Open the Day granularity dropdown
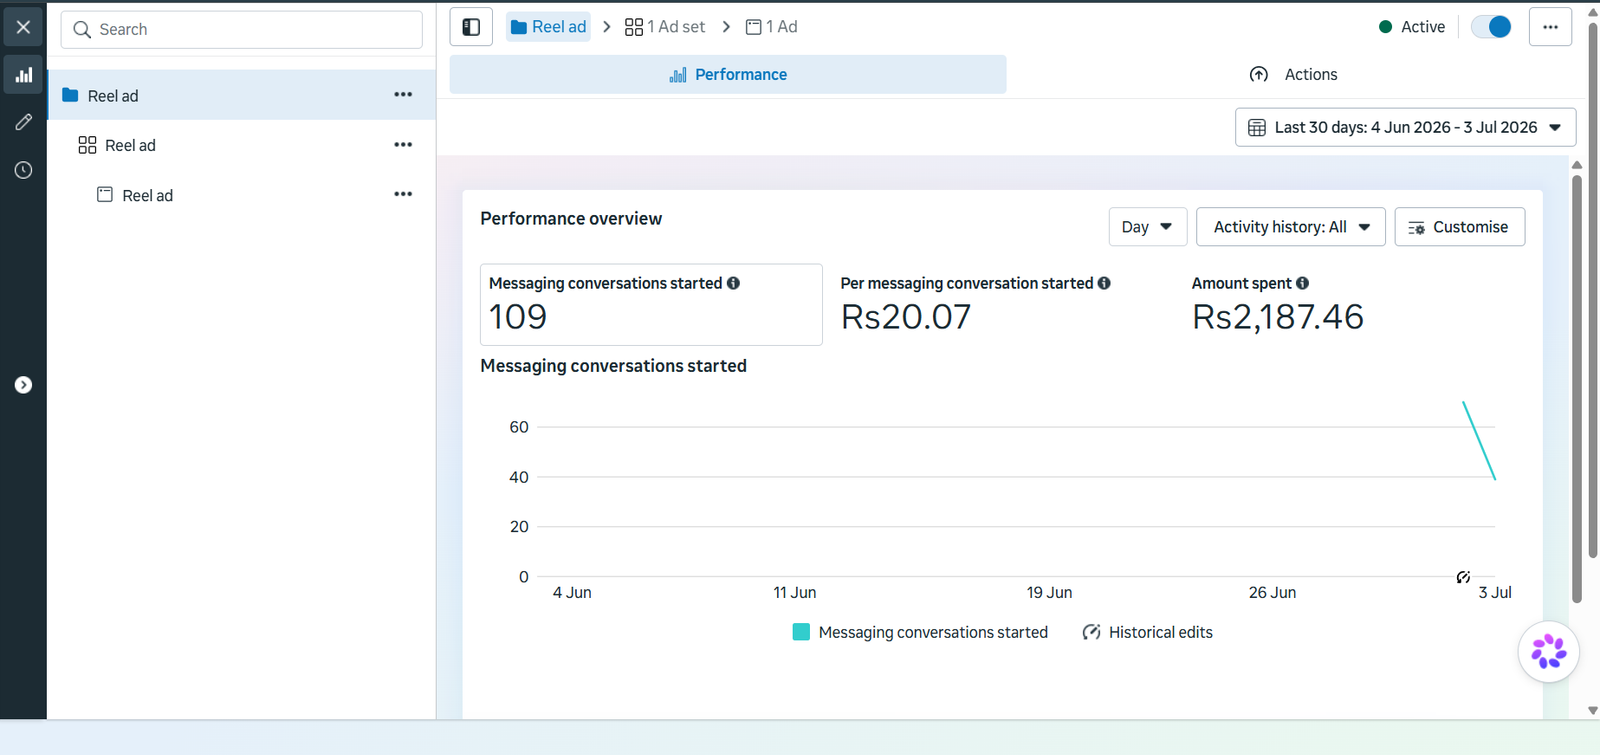Image resolution: width=1600 pixels, height=755 pixels. tap(1148, 227)
